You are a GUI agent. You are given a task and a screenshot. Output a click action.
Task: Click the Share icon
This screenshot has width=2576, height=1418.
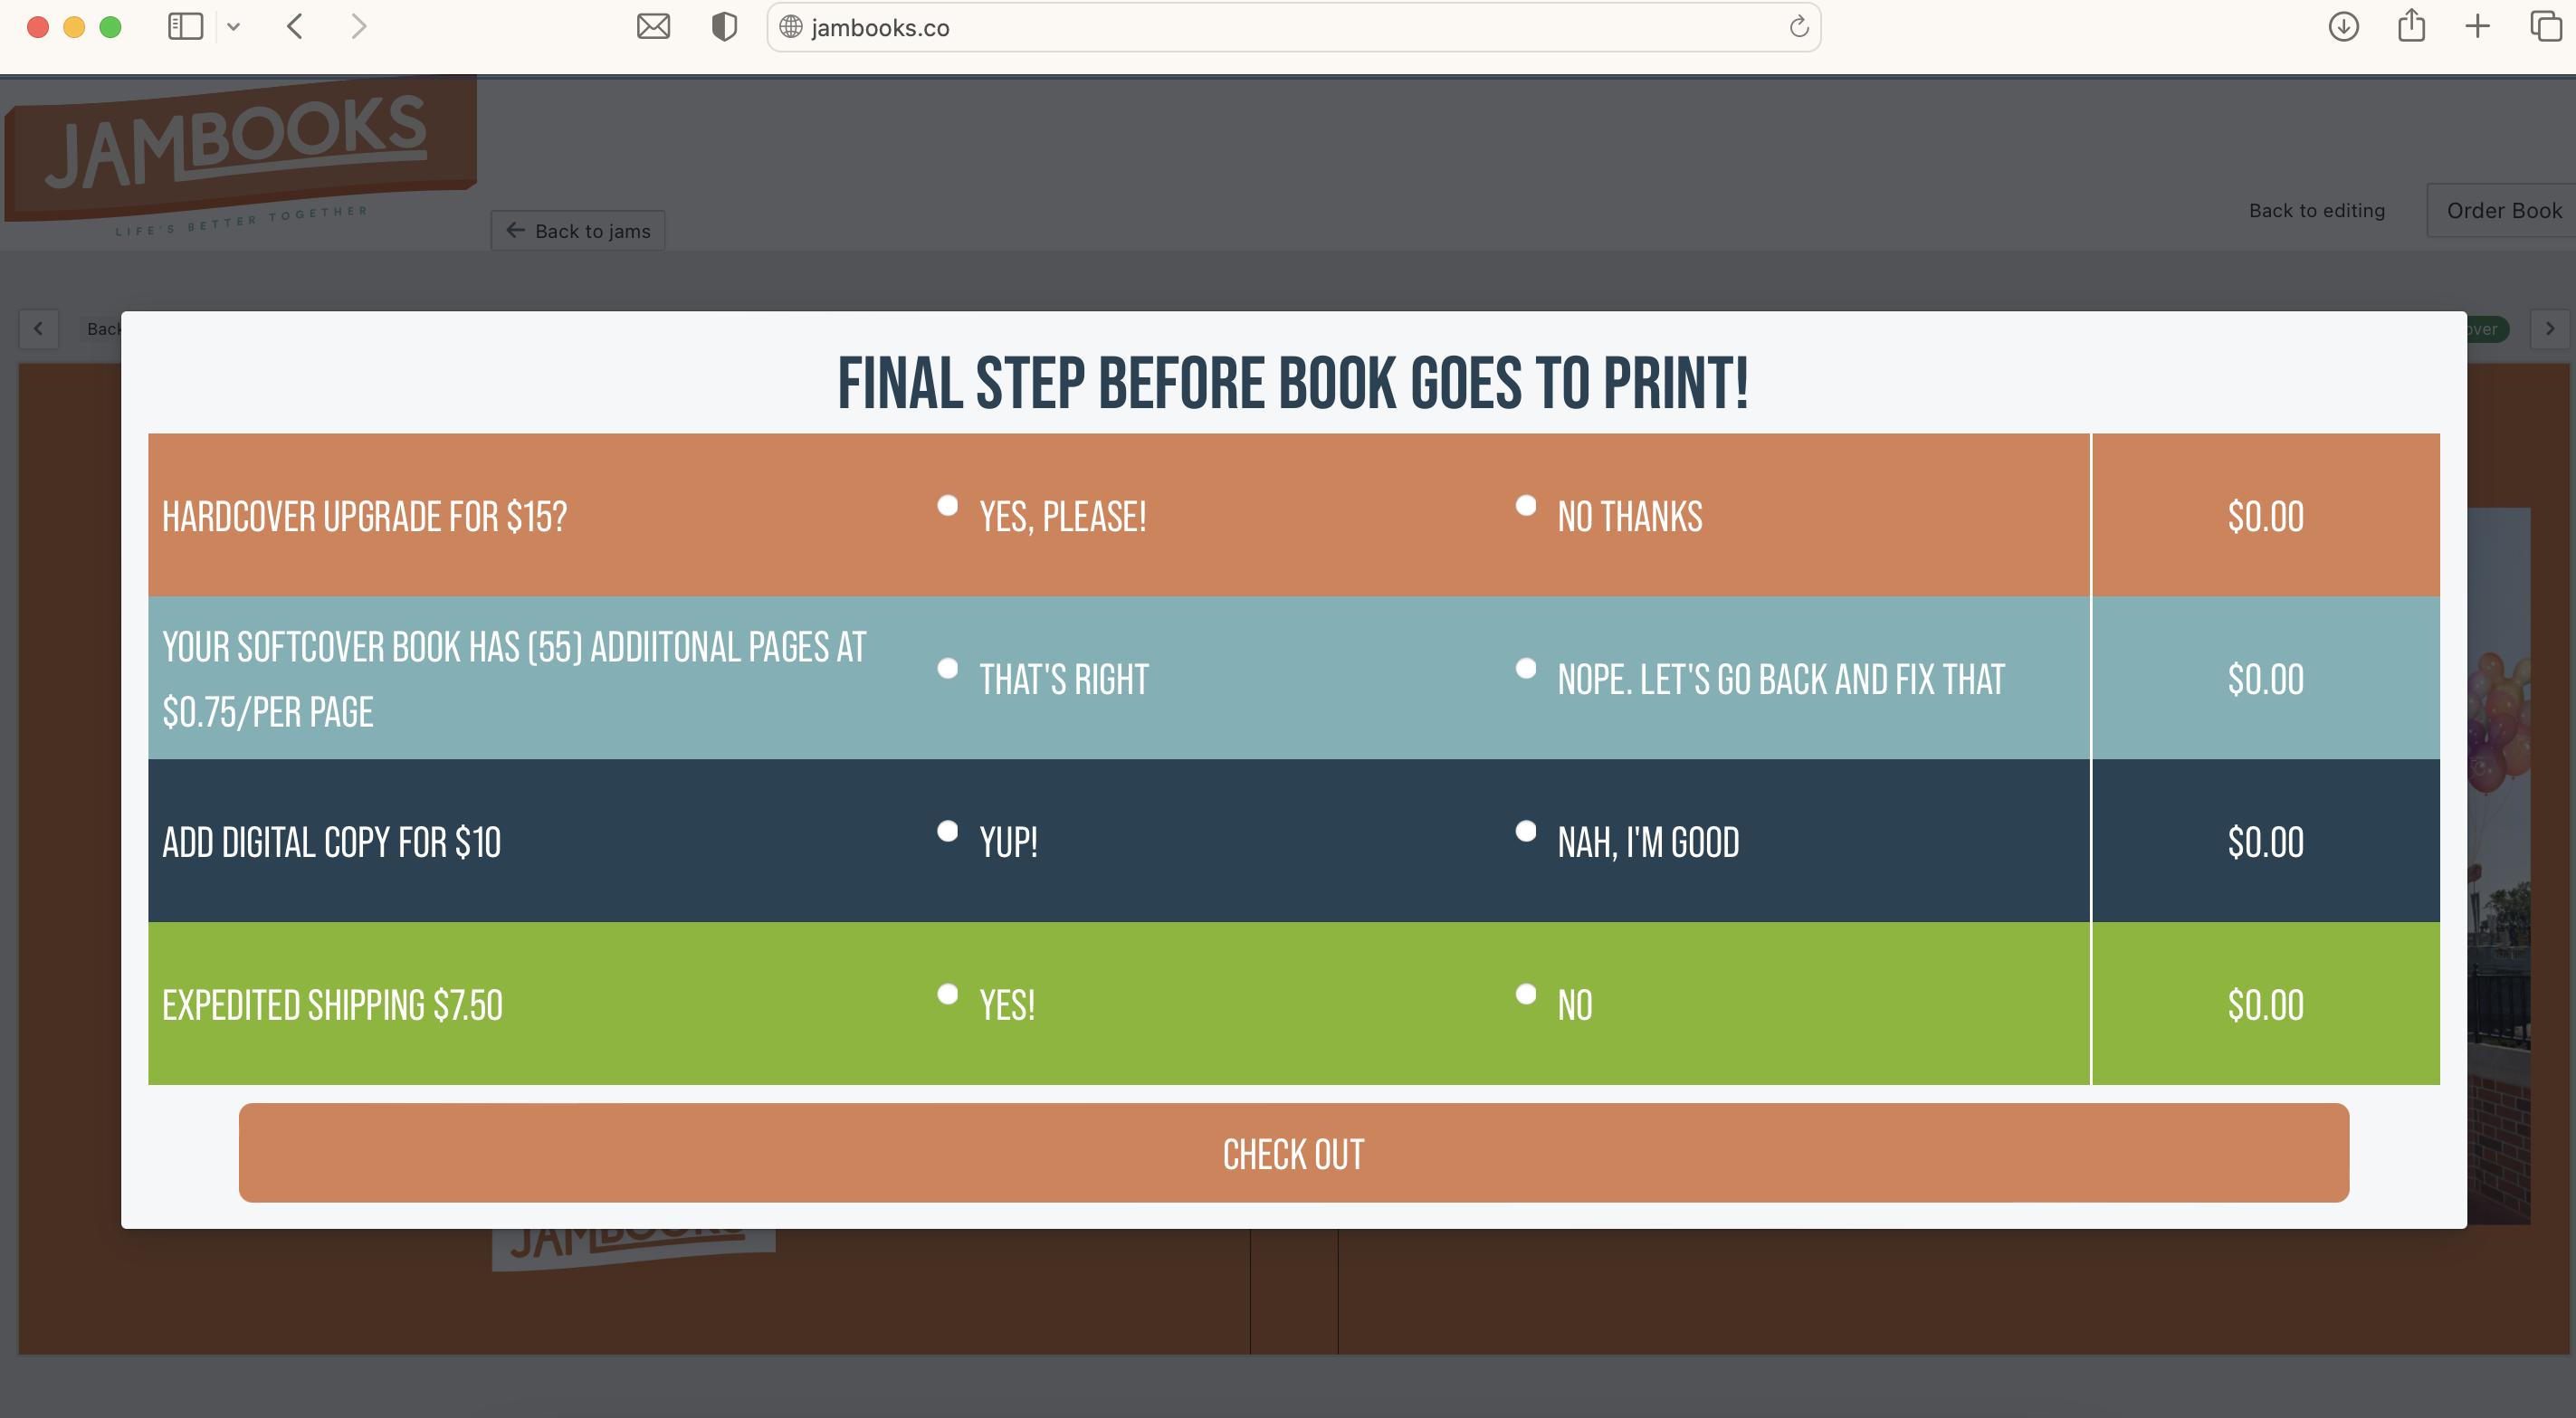pyautogui.click(x=2410, y=27)
